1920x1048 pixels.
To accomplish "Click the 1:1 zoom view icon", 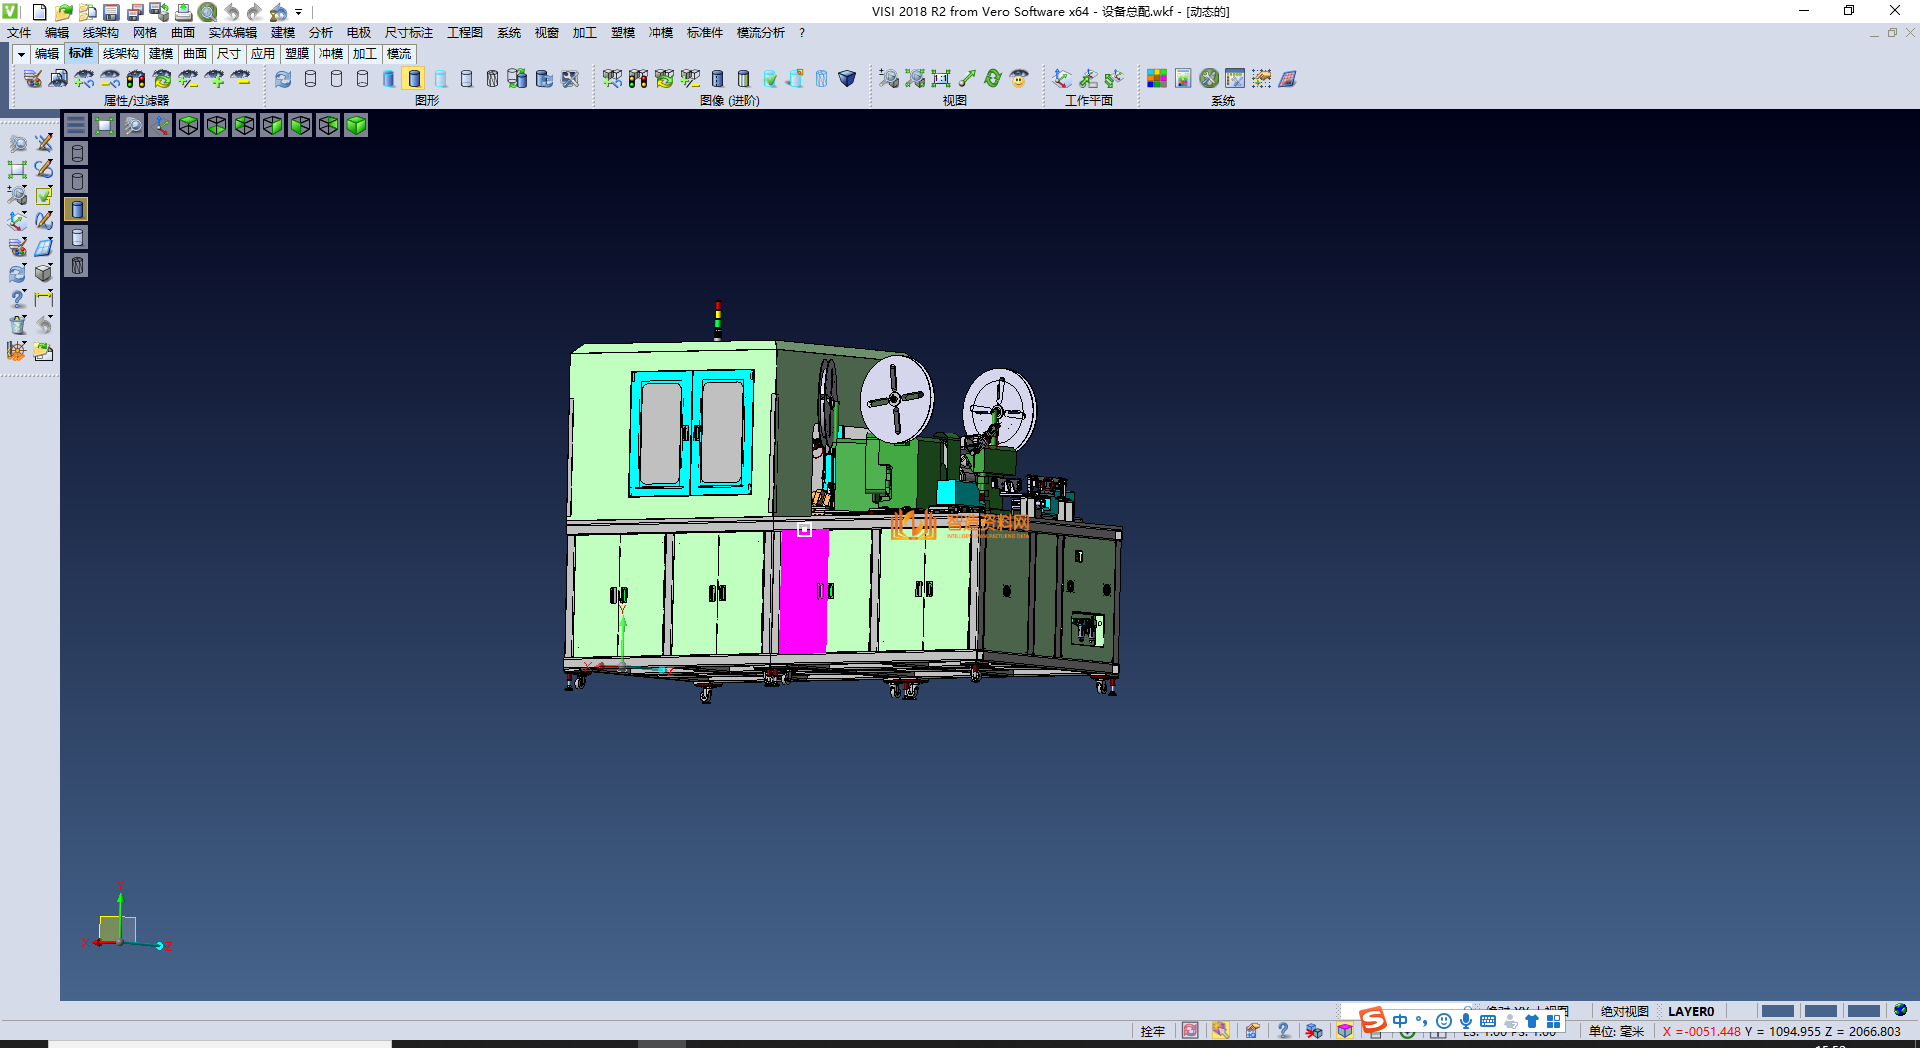I will click(940, 78).
